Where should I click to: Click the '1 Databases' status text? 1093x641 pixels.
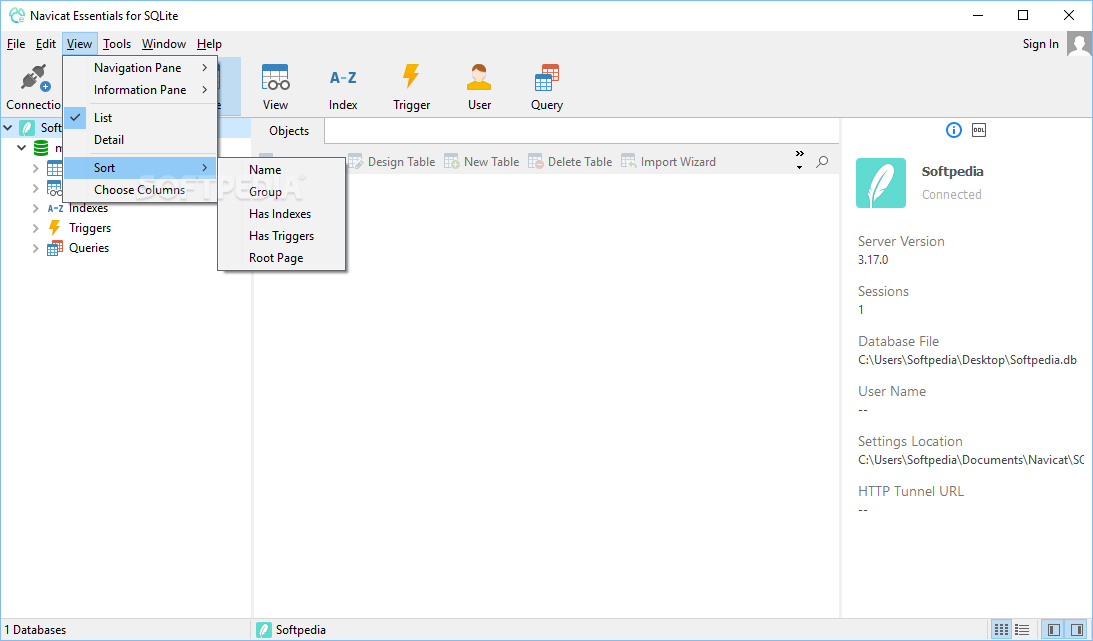click(35, 630)
